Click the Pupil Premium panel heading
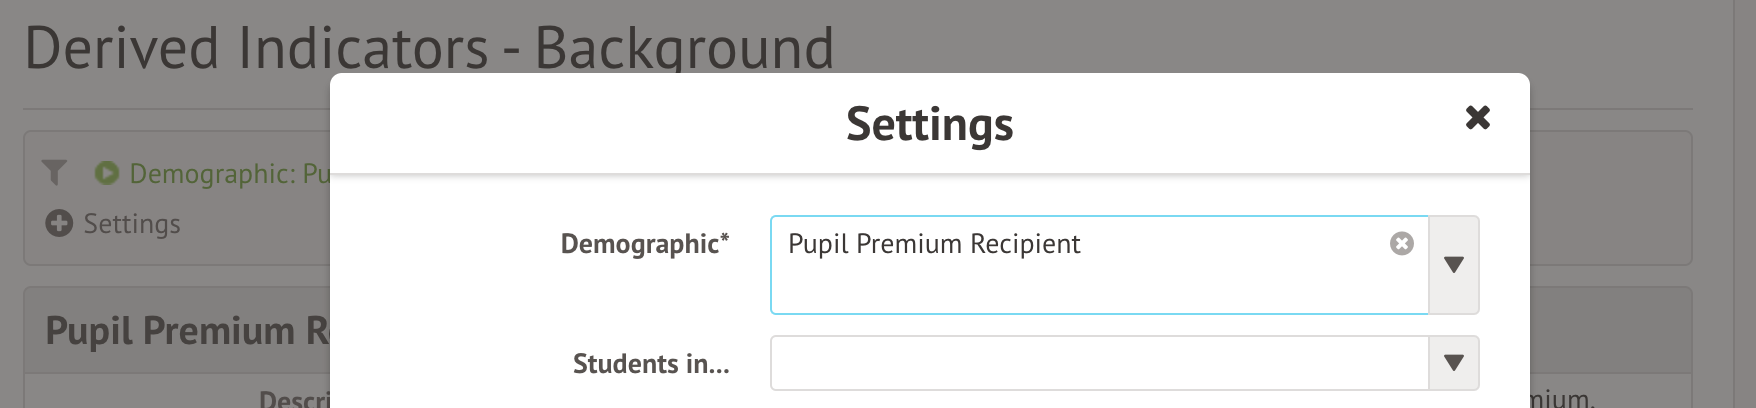This screenshot has width=1756, height=408. pyautogui.click(x=187, y=331)
